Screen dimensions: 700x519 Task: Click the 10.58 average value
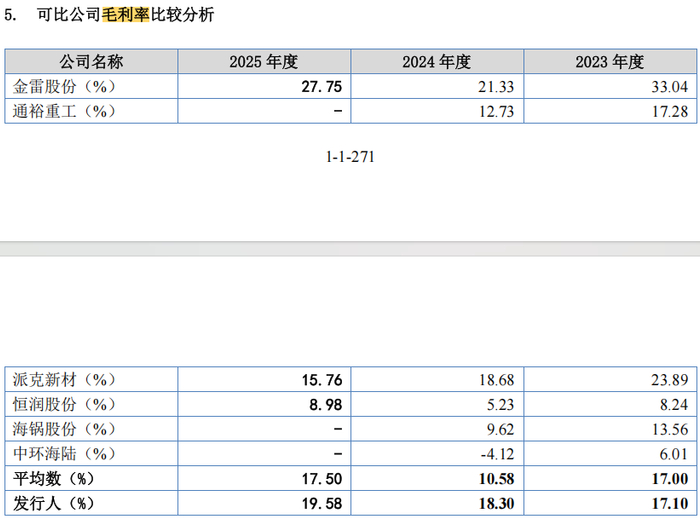(496, 479)
